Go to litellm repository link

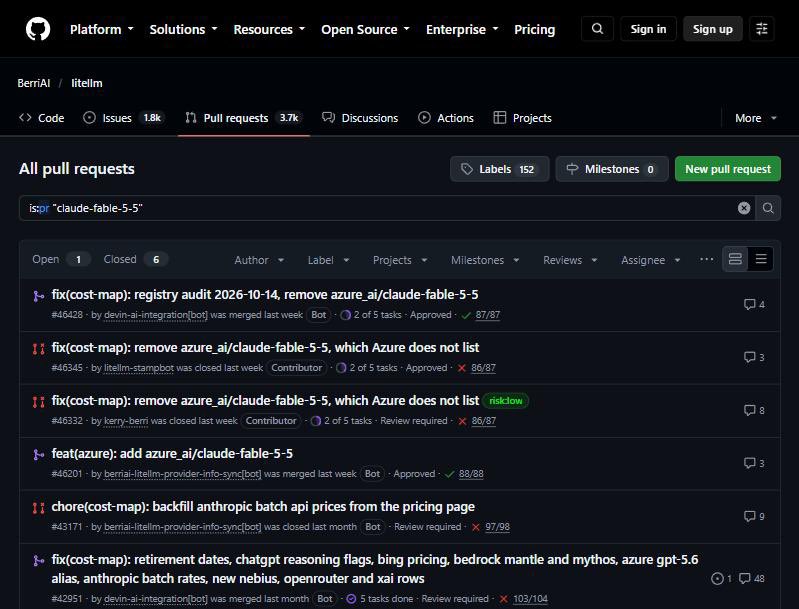[87, 83]
